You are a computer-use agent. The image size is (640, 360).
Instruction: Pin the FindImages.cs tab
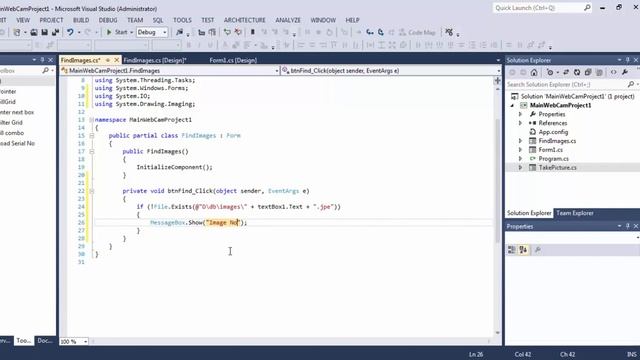[108, 60]
